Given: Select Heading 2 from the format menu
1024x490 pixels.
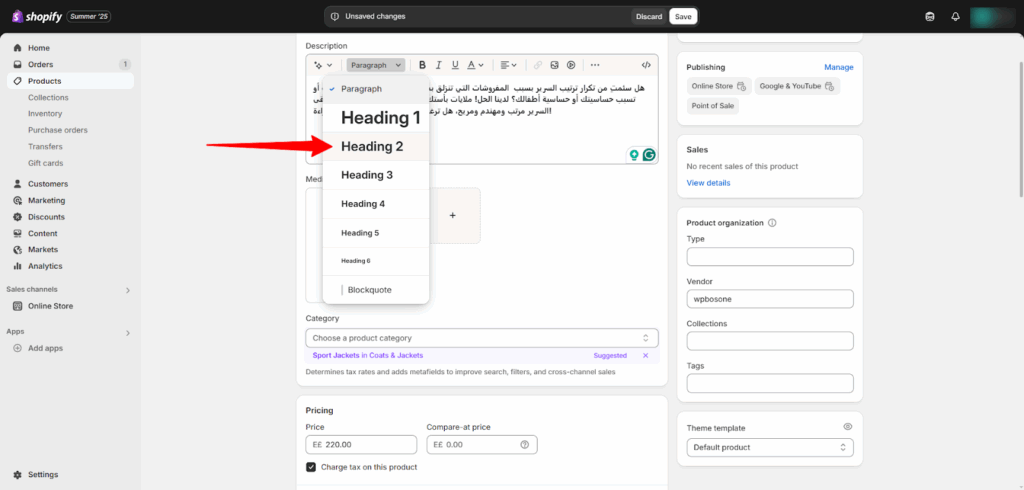Looking at the screenshot, I should point(372,147).
